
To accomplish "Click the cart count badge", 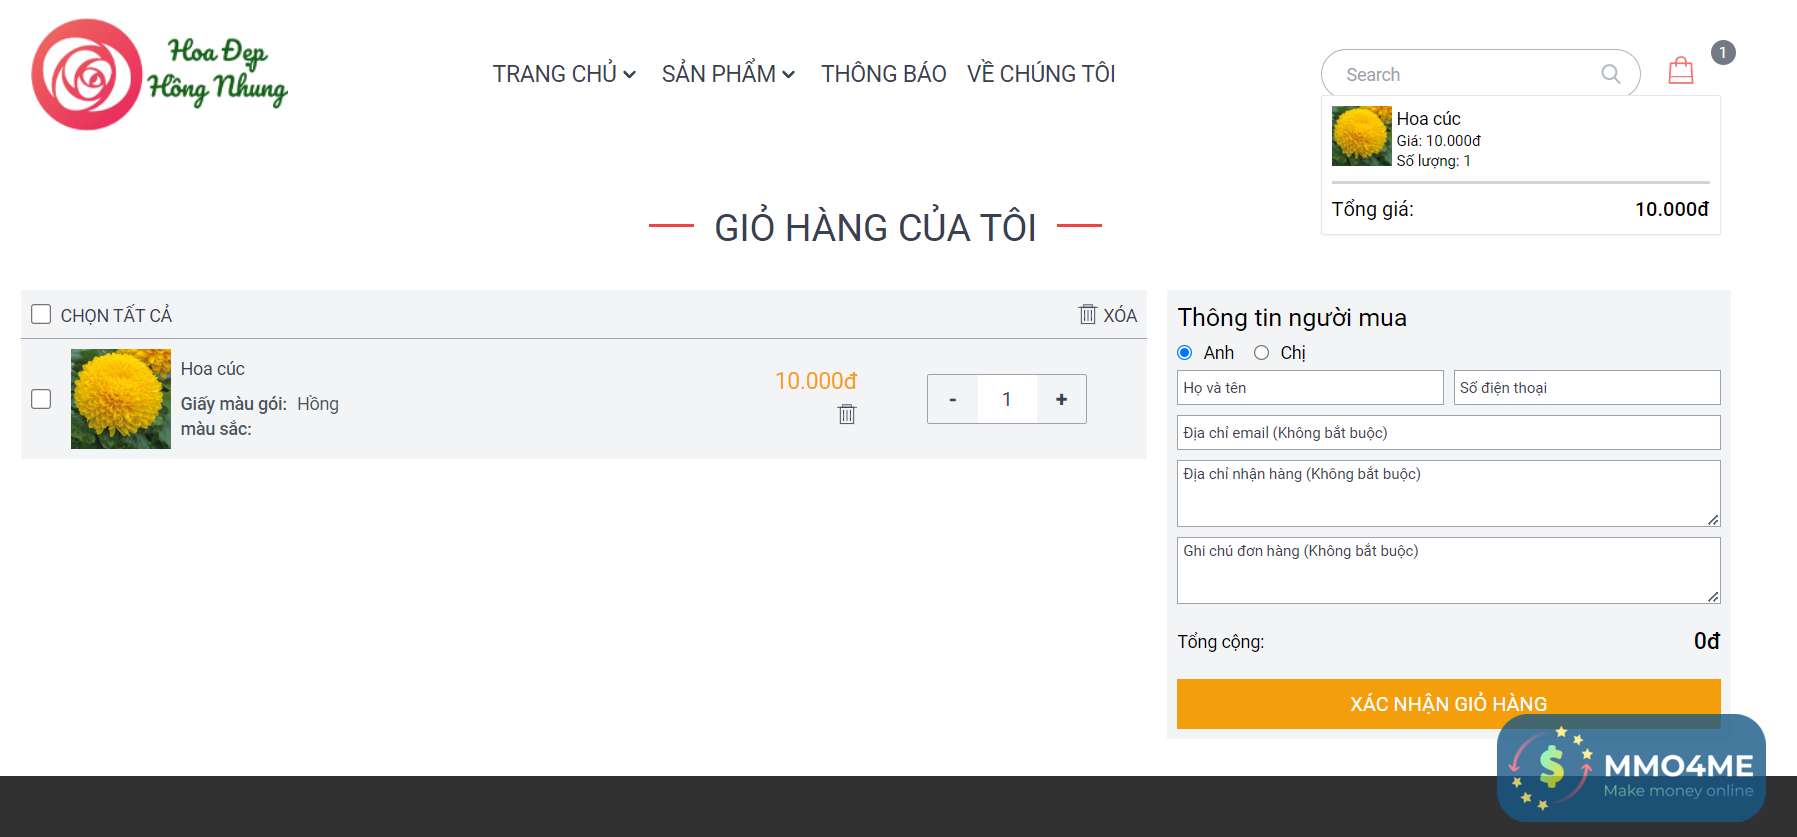I will click(1723, 52).
